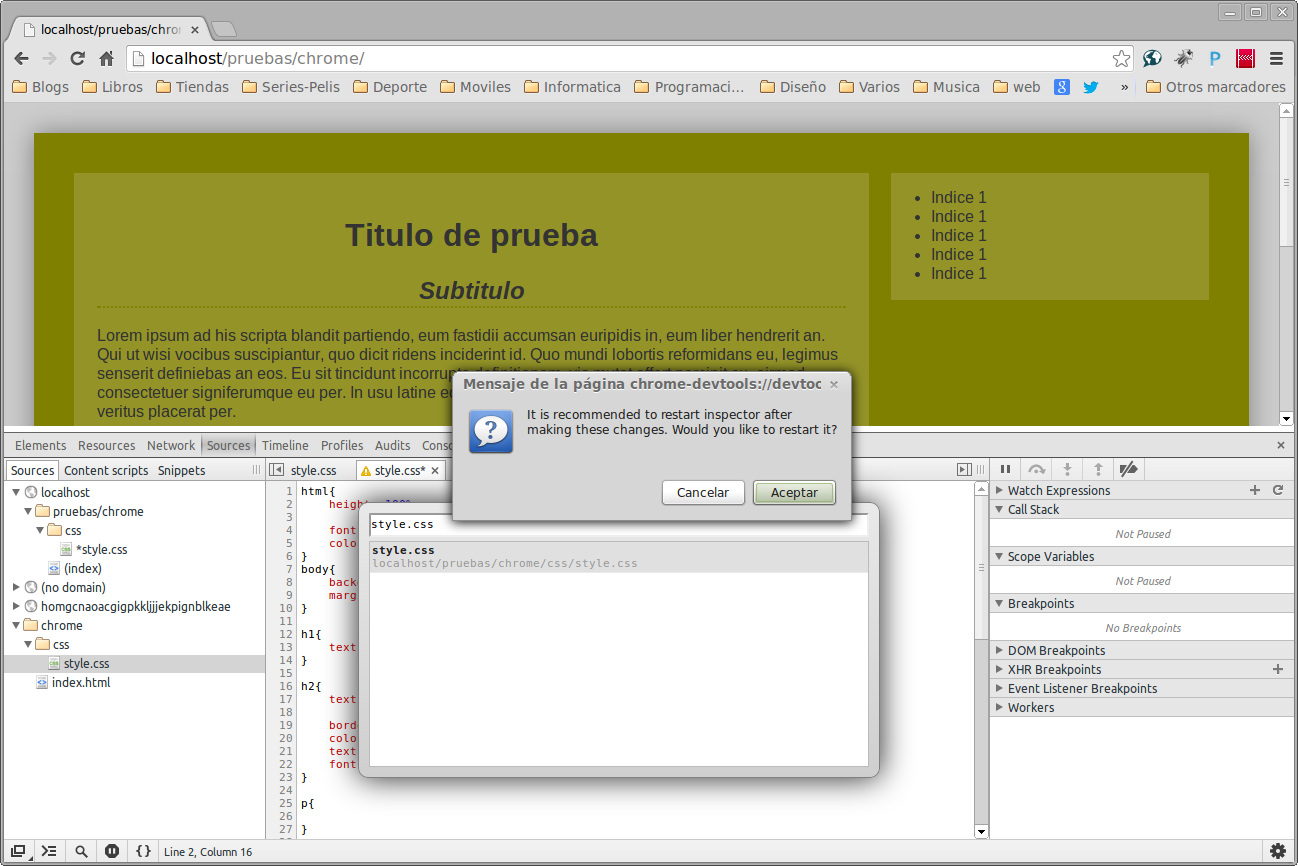Screen dimensions: 1298x866
Task: Hide the navigator sidebar toggle
Action: pos(277,470)
